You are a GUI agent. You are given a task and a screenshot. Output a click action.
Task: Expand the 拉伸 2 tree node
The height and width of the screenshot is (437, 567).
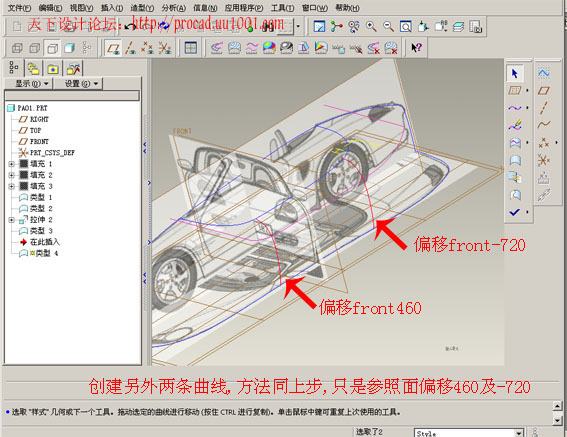click(x=12, y=220)
